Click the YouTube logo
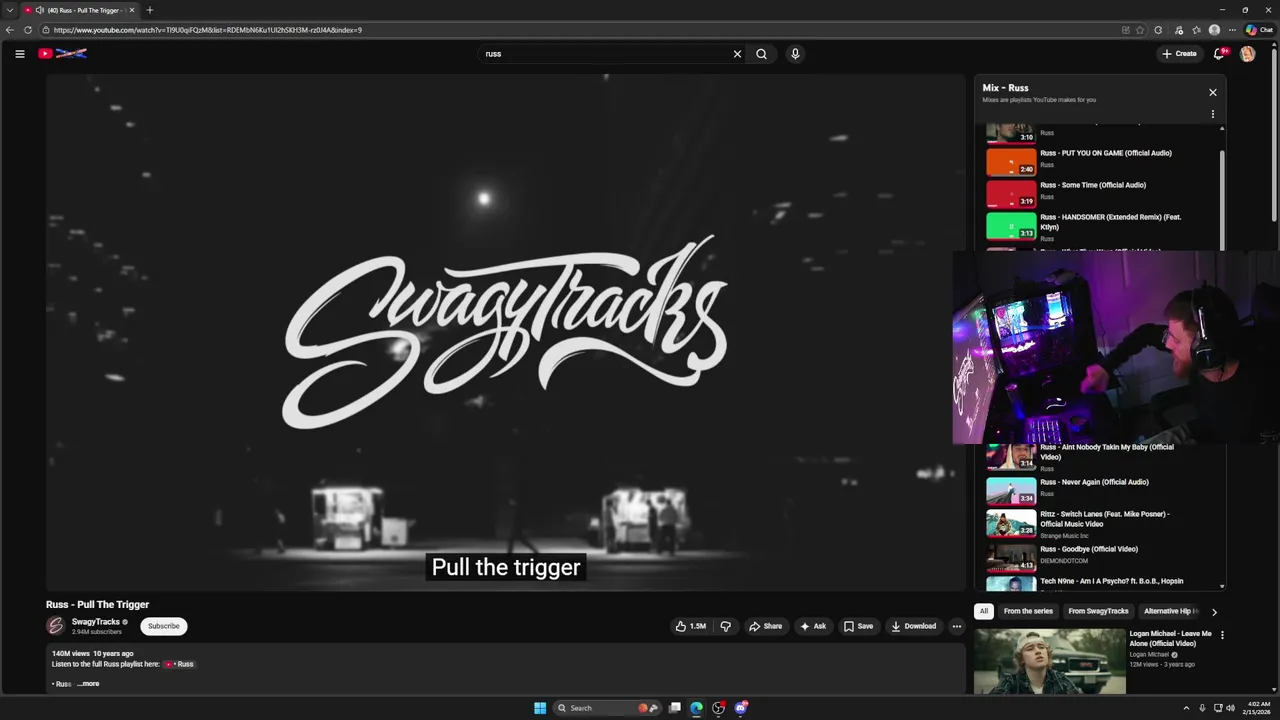This screenshot has height=720, width=1280. [62, 54]
